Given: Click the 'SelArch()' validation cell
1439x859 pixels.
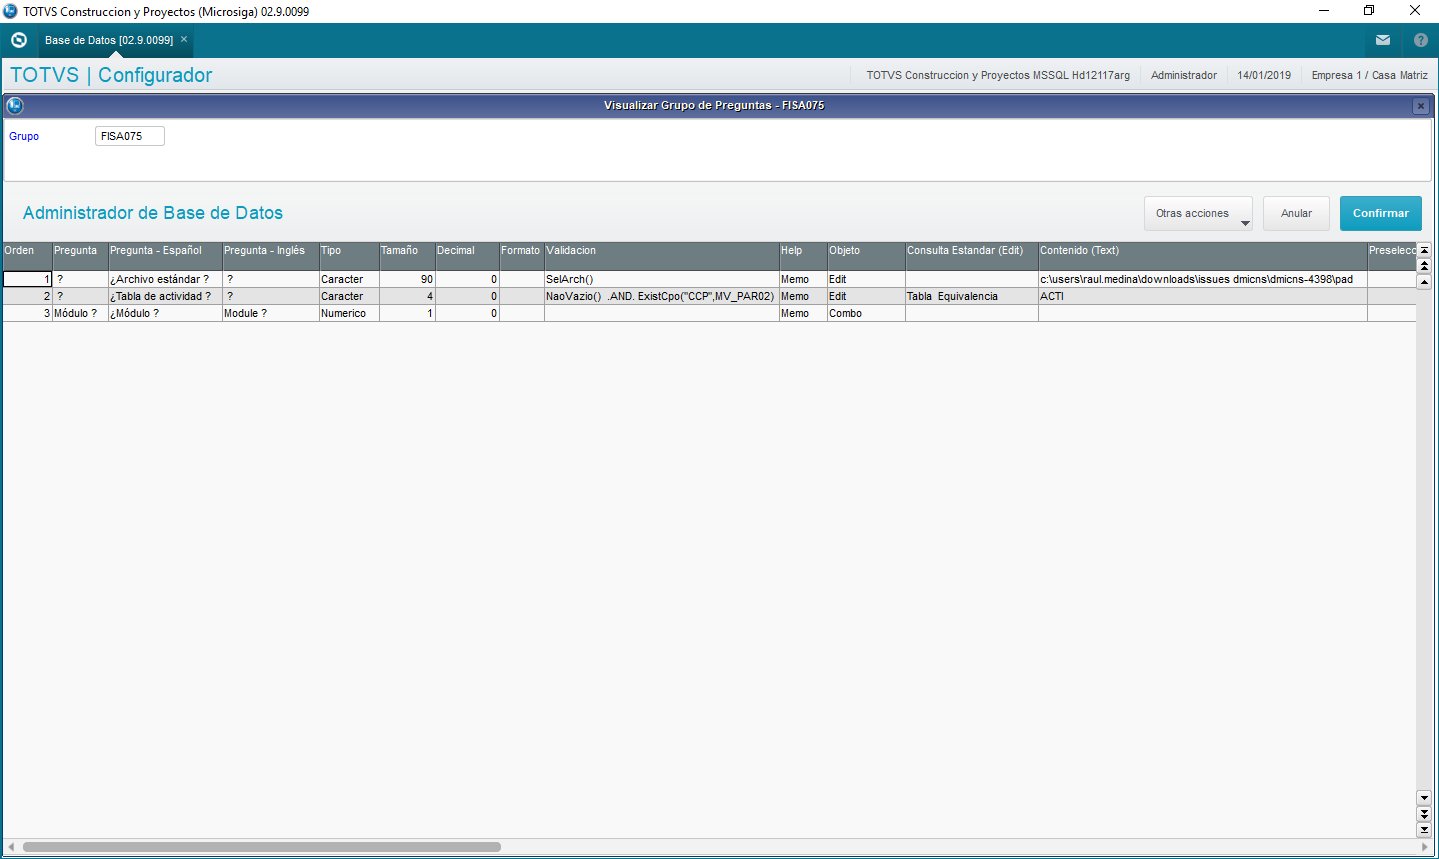Looking at the screenshot, I should (x=662, y=280).
